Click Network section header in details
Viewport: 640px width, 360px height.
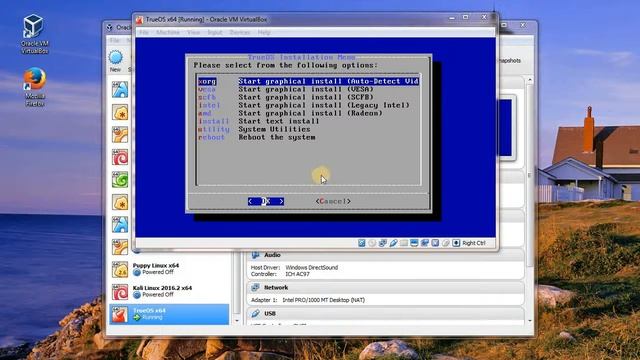[385, 287]
